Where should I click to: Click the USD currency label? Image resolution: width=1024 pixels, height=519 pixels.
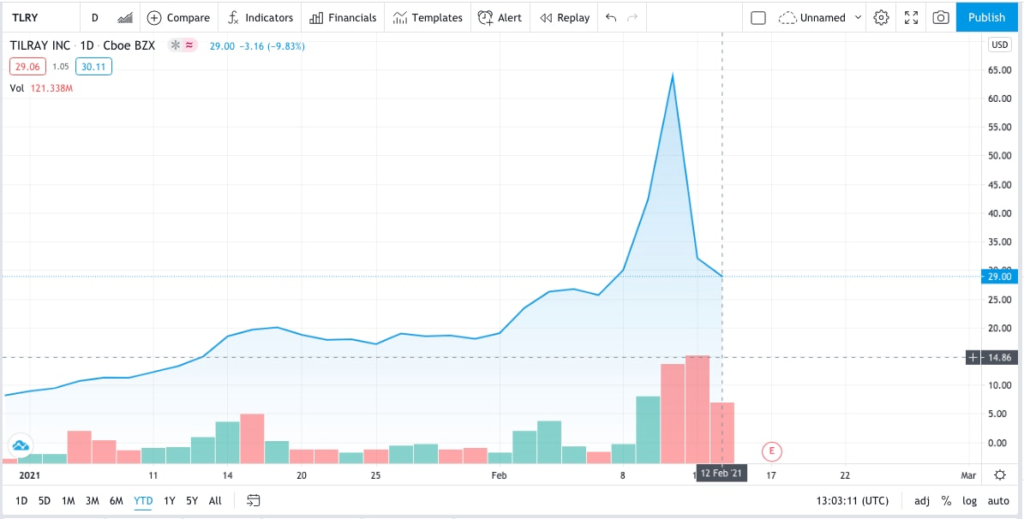point(999,45)
